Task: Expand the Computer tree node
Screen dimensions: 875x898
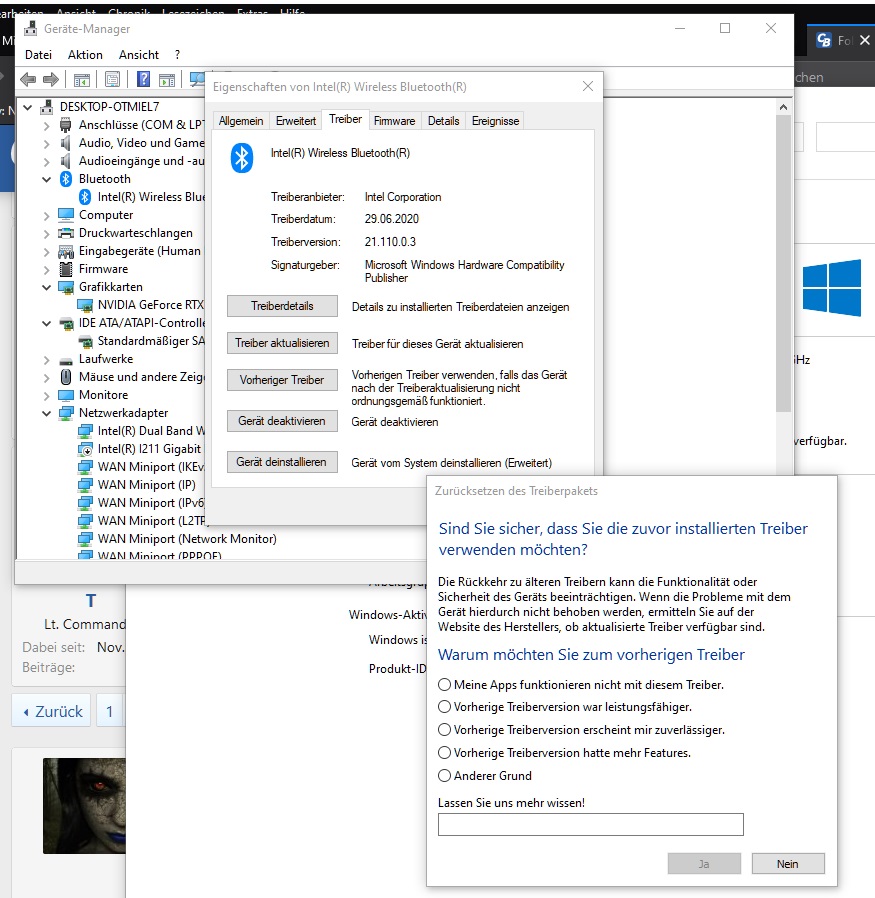Action: tap(46, 215)
